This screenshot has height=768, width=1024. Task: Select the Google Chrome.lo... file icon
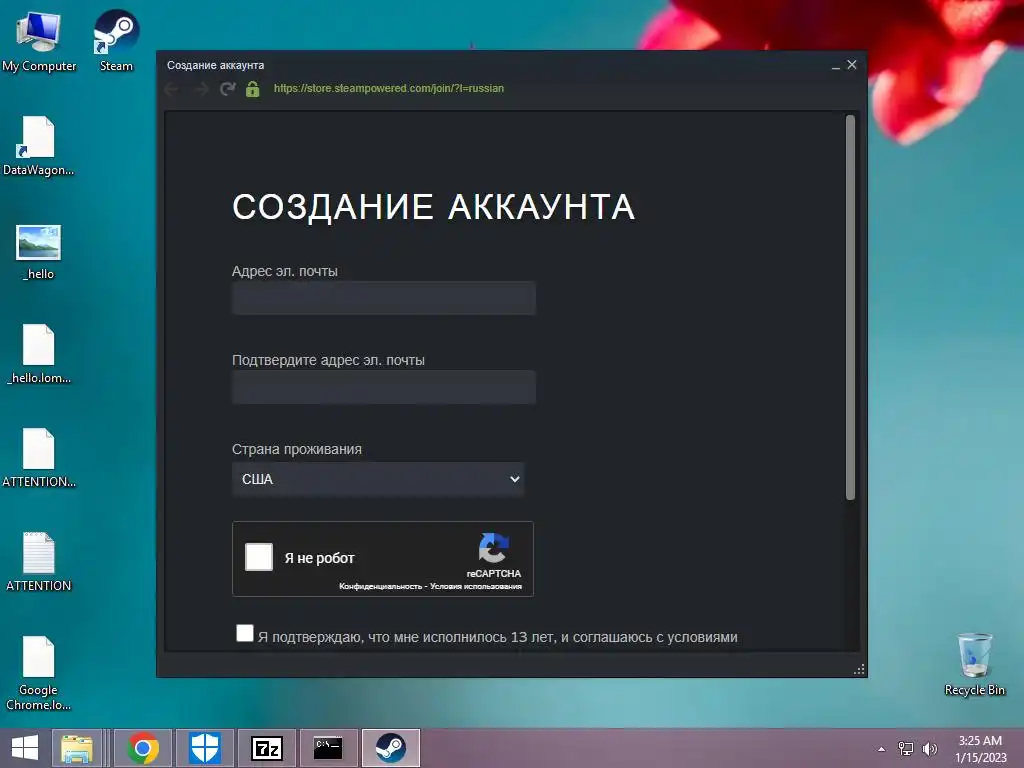coord(39,673)
